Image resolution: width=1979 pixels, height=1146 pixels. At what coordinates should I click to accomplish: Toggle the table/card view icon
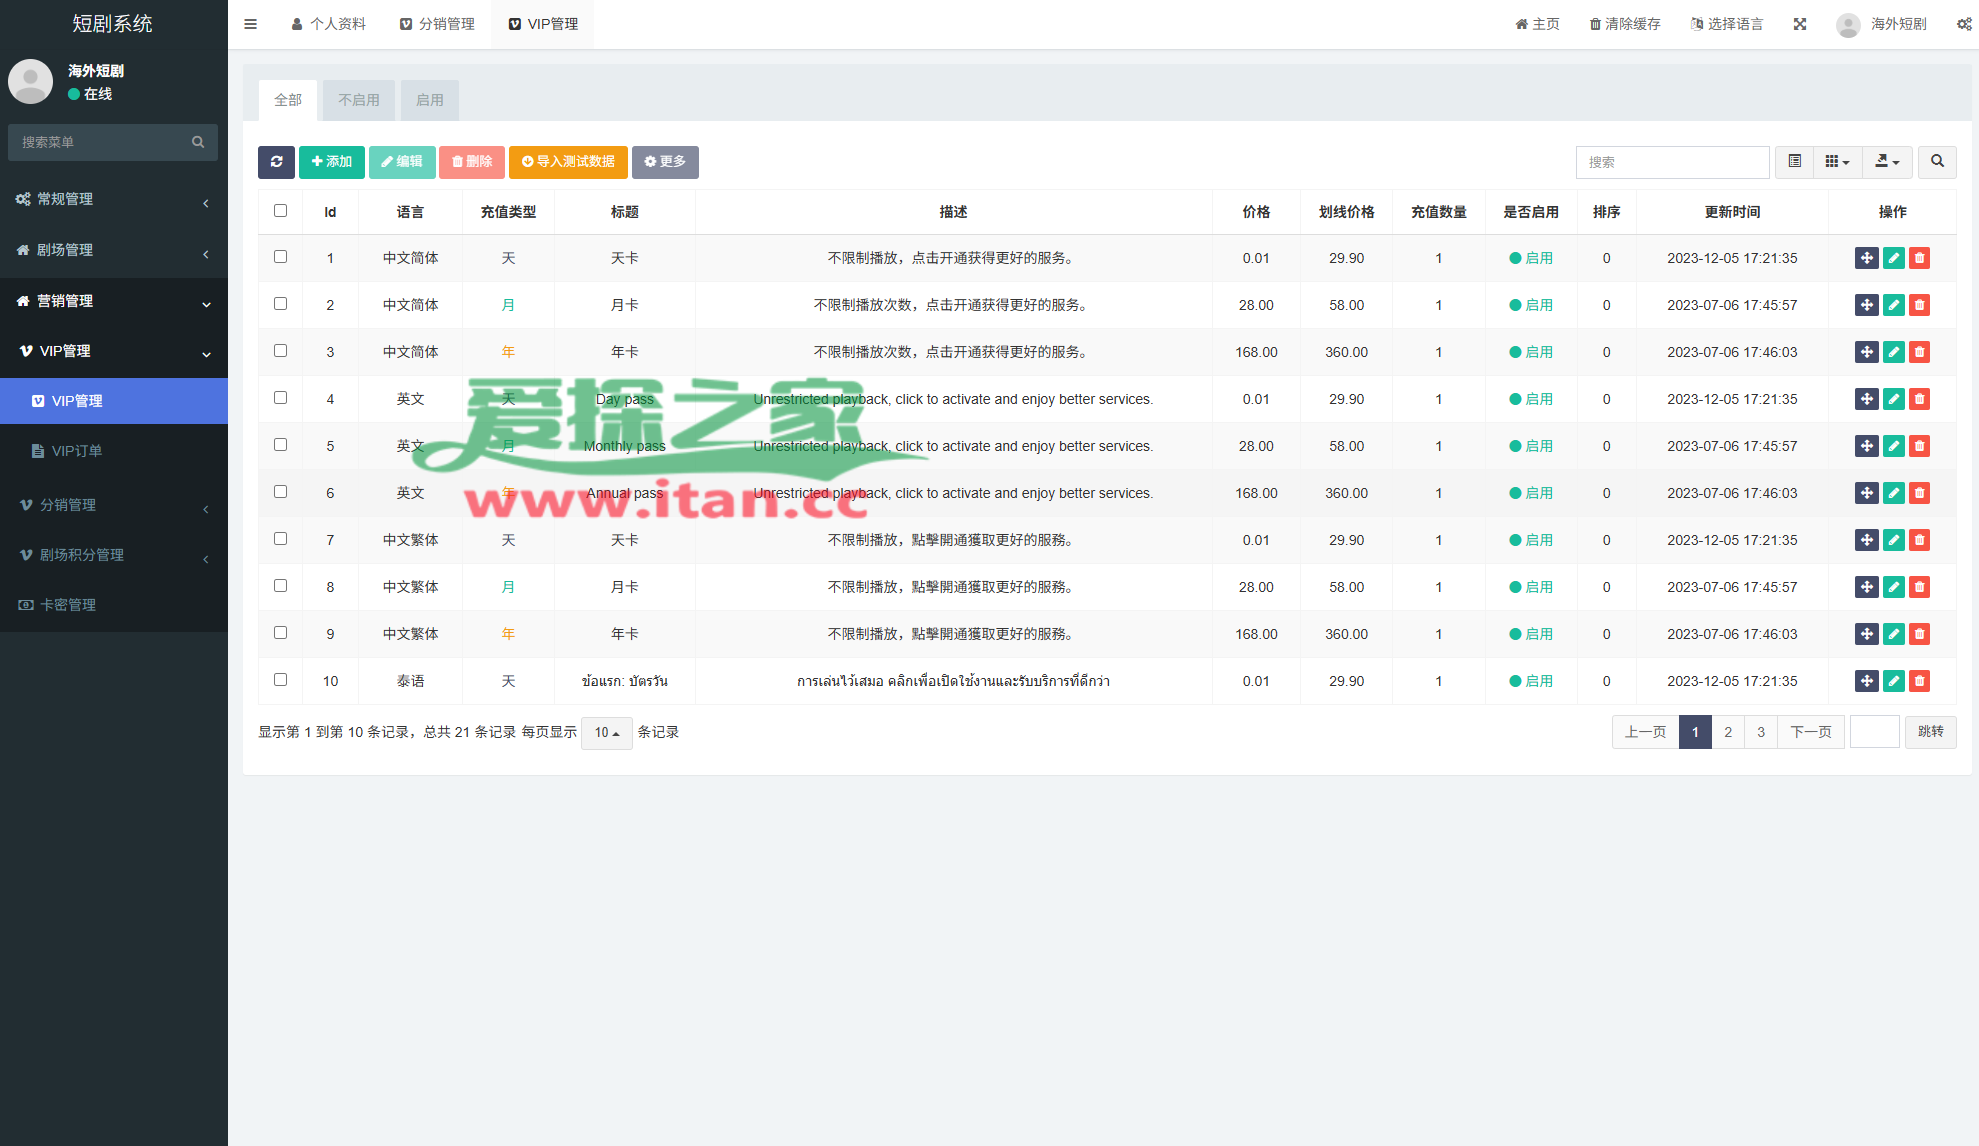click(x=1795, y=162)
